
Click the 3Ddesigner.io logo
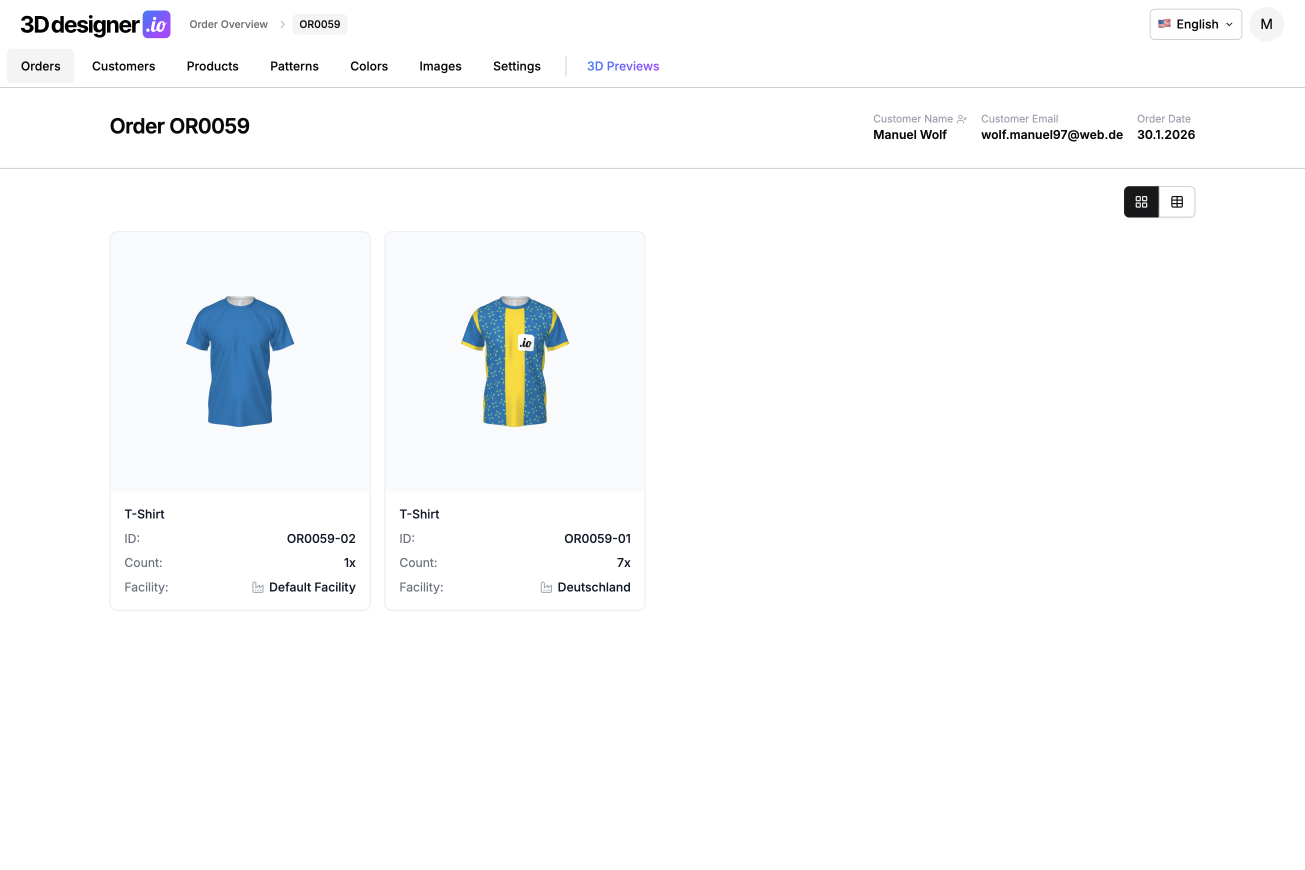coord(95,24)
